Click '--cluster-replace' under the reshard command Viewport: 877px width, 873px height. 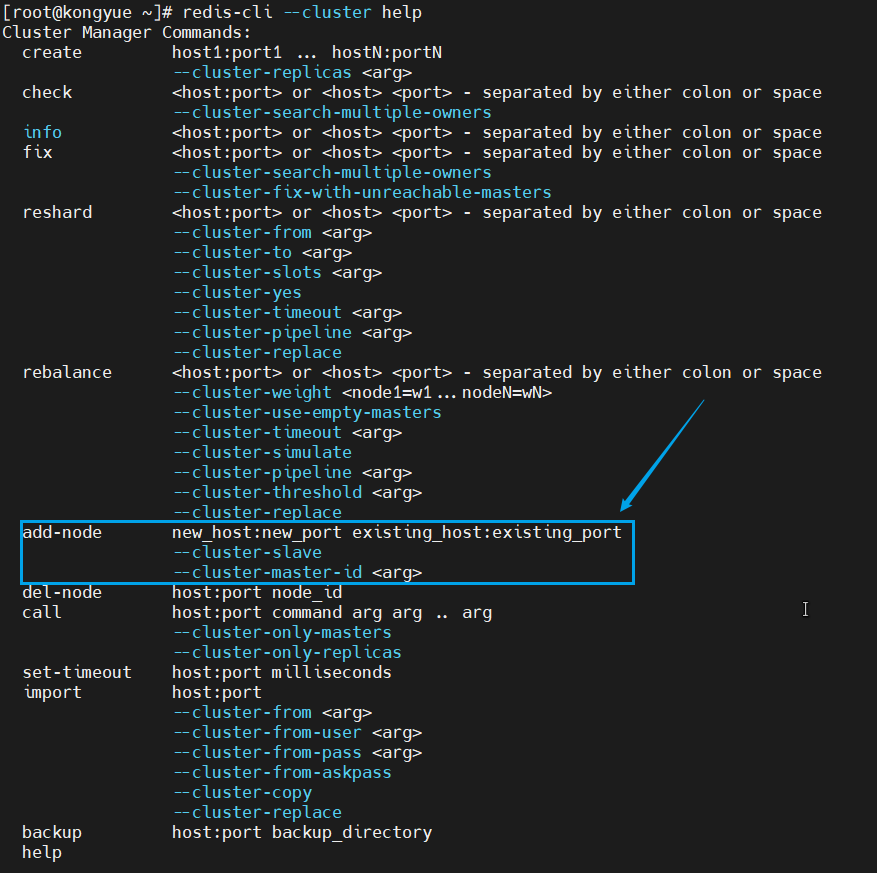pyautogui.click(x=257, y=352)
